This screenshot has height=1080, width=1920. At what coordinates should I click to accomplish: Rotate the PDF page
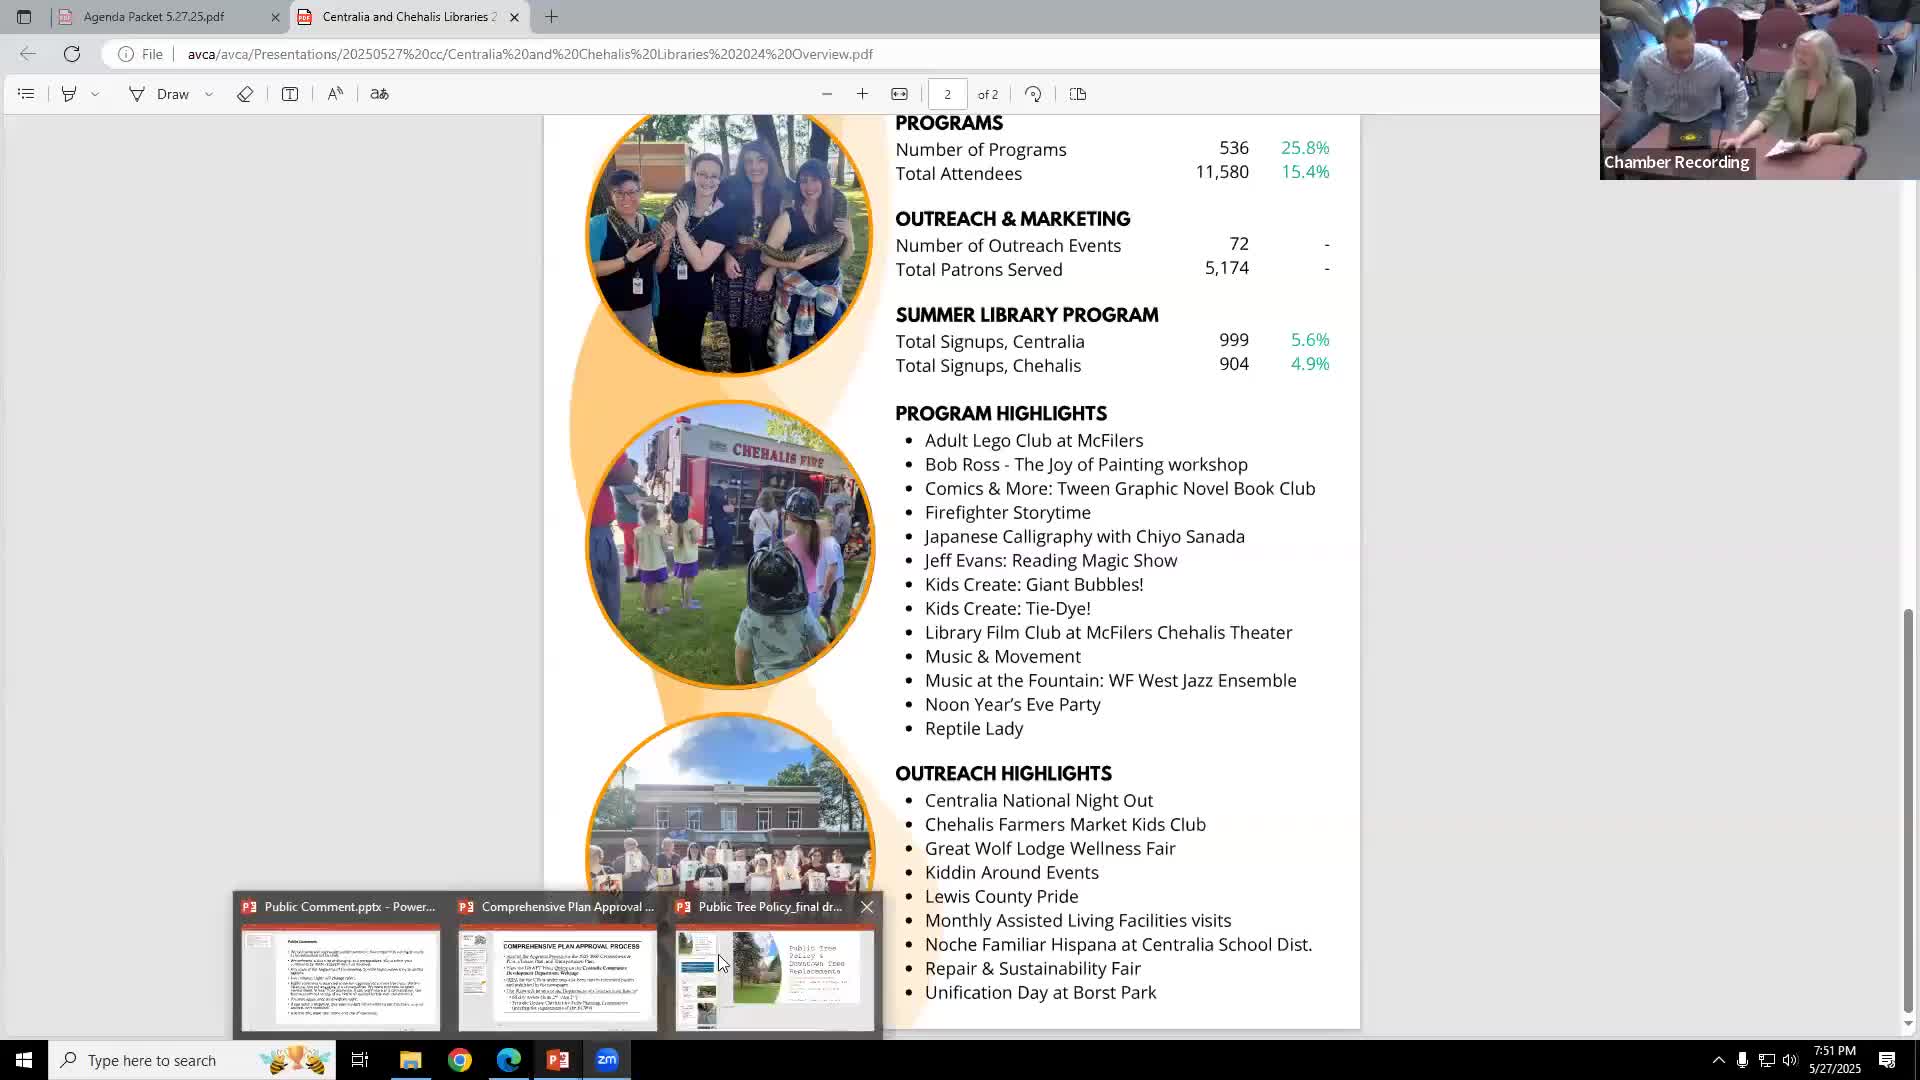pyautogui.click(x=1033, y=94)
